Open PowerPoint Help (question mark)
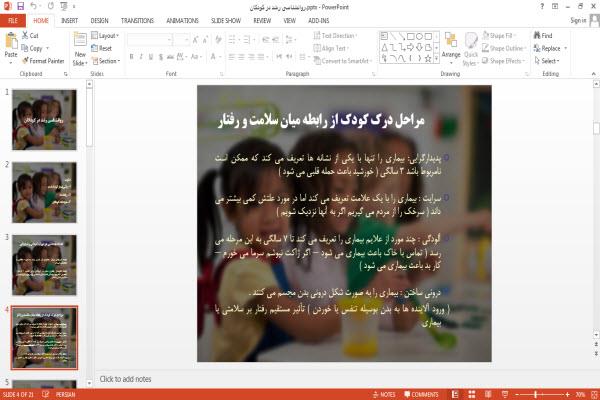The width and height of the screenshot is (600, 400). [x=542, y=7]
